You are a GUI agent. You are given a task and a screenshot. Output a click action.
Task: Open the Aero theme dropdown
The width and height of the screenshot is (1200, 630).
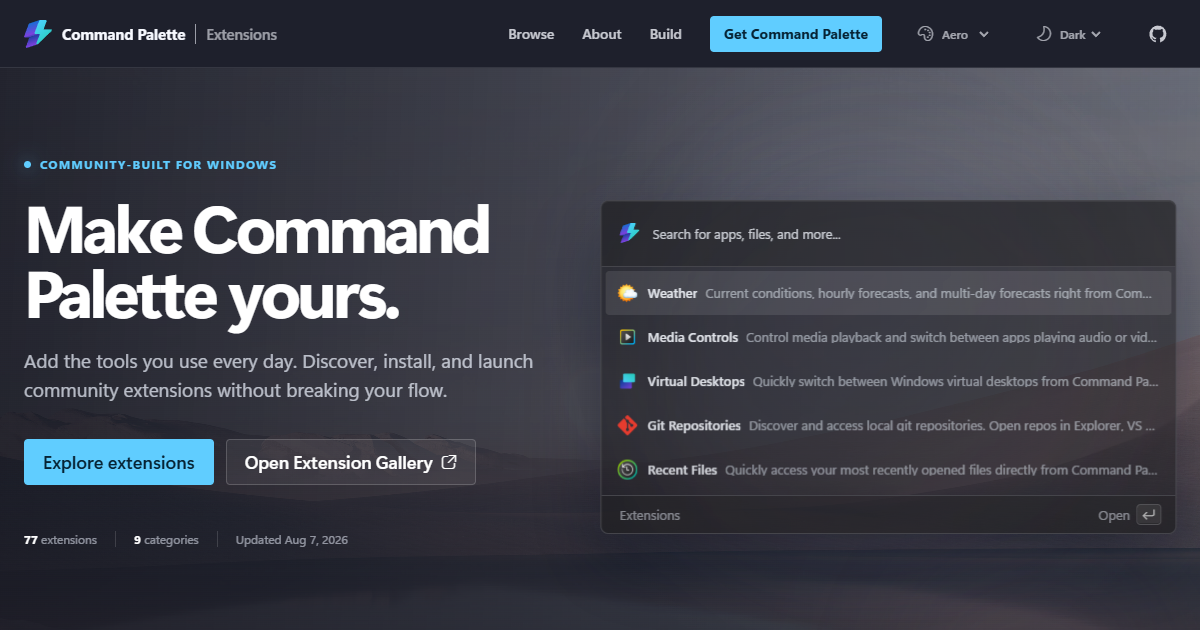[x=954, y=34]
